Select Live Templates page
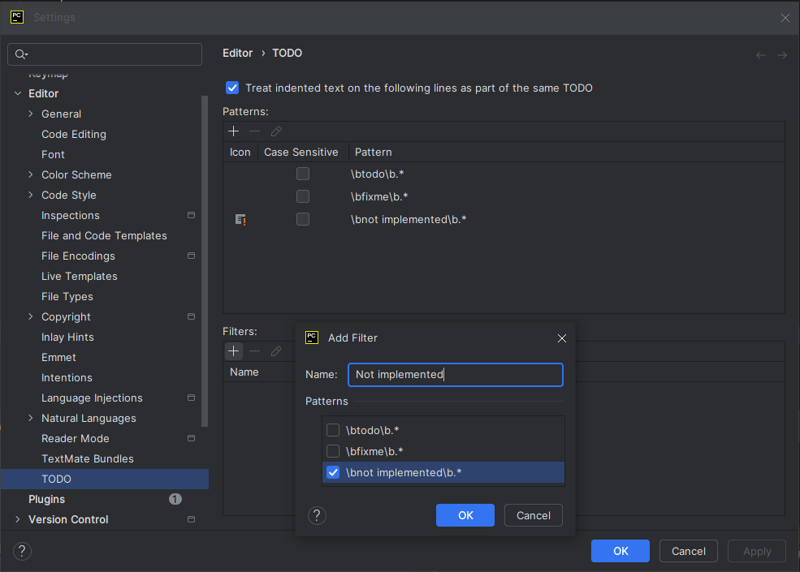Screen dimensions: 800x572 [80, 276]
